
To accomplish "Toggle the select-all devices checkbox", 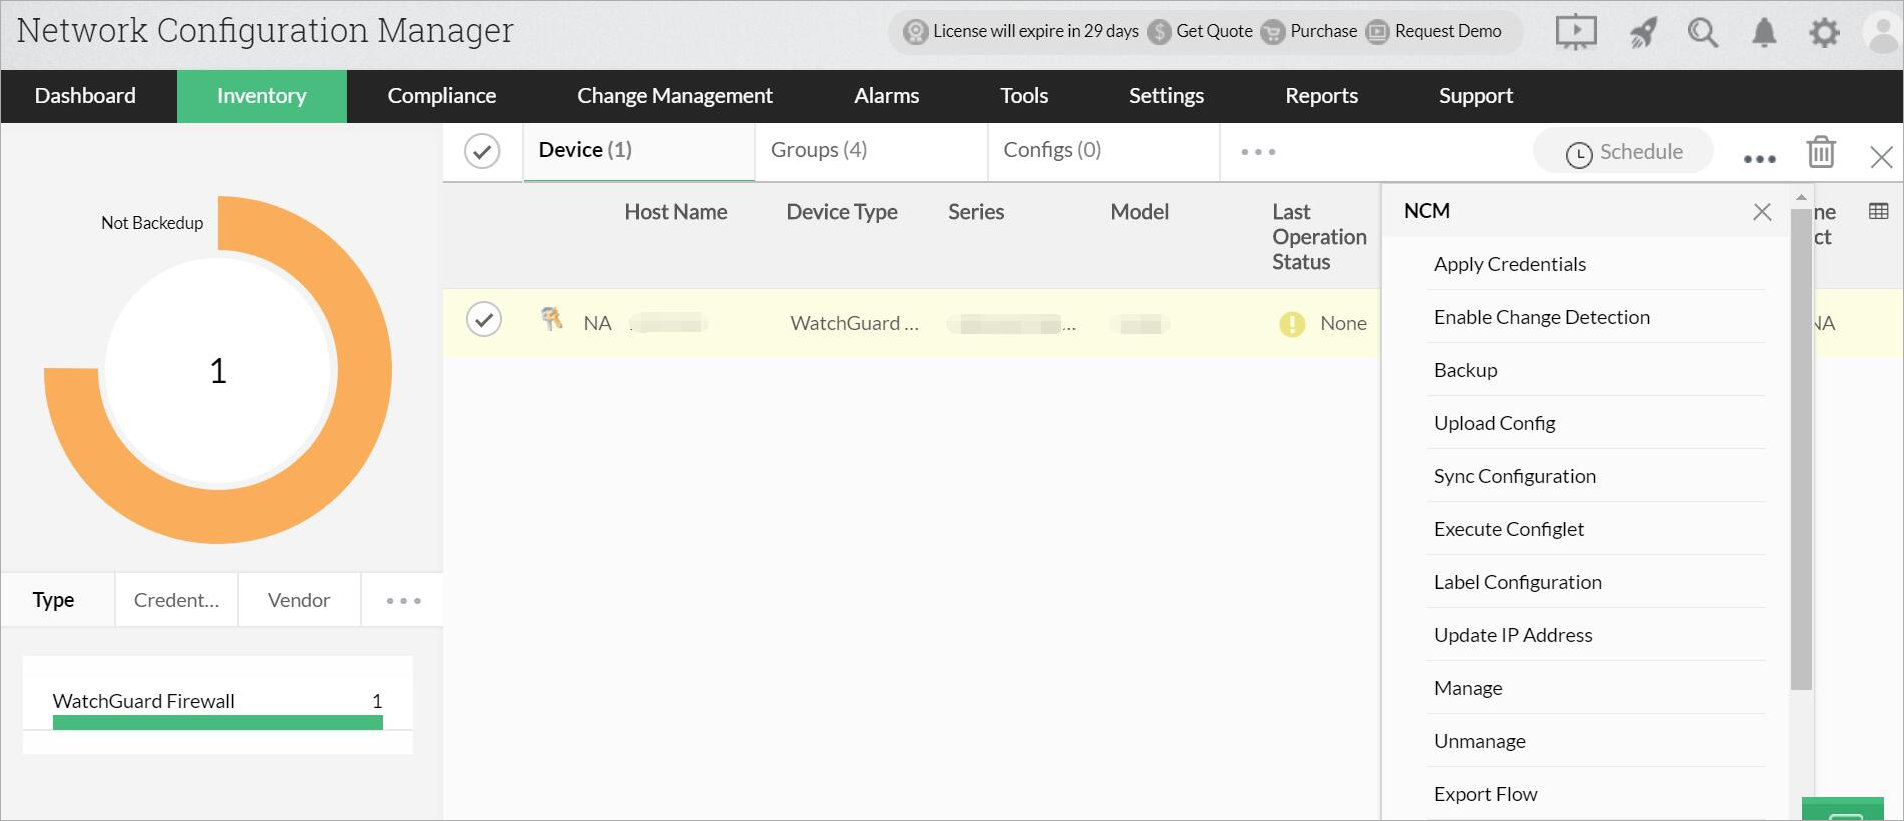I will pyautogui.click(x=482, y=151).
